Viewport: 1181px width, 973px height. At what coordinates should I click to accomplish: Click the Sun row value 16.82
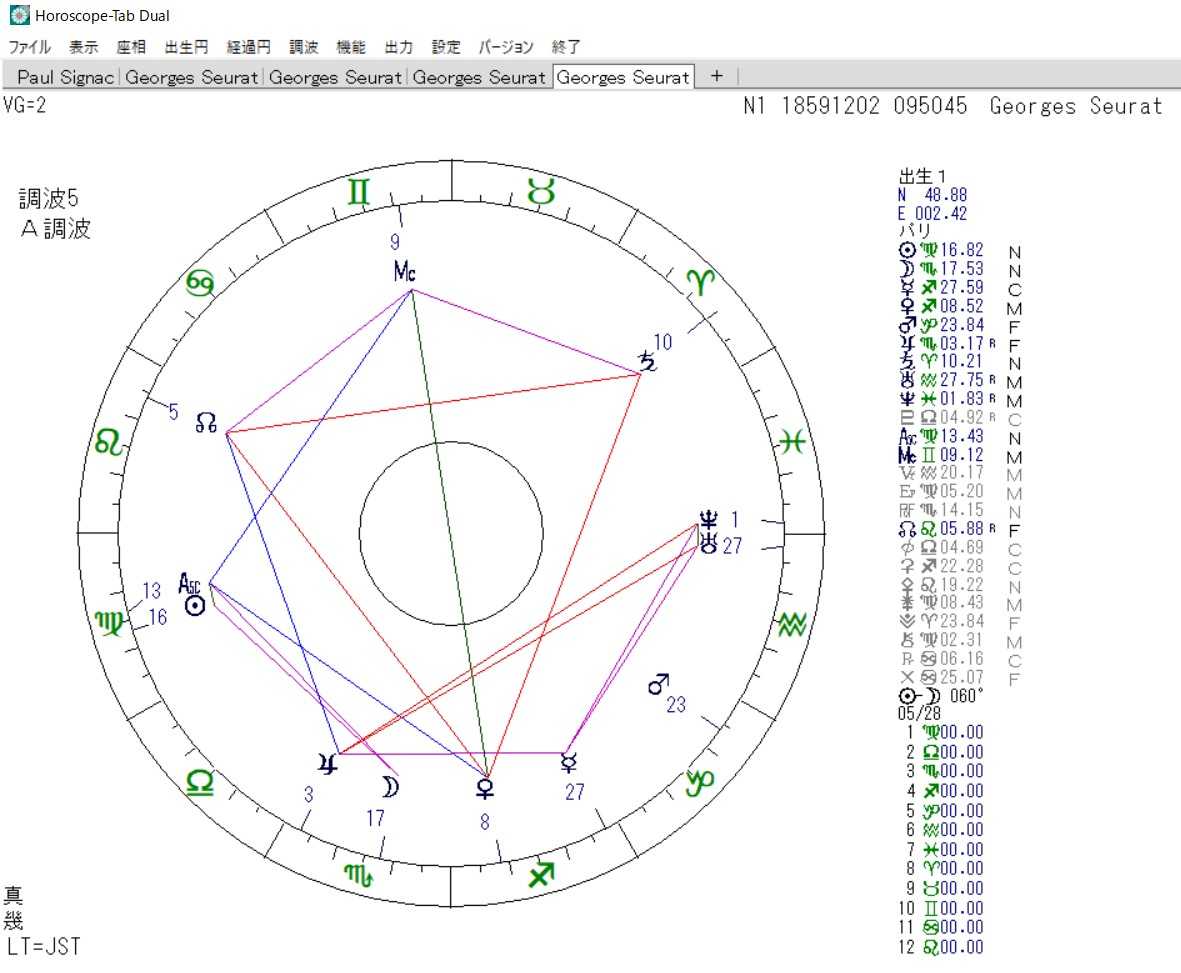click(962, 250)
